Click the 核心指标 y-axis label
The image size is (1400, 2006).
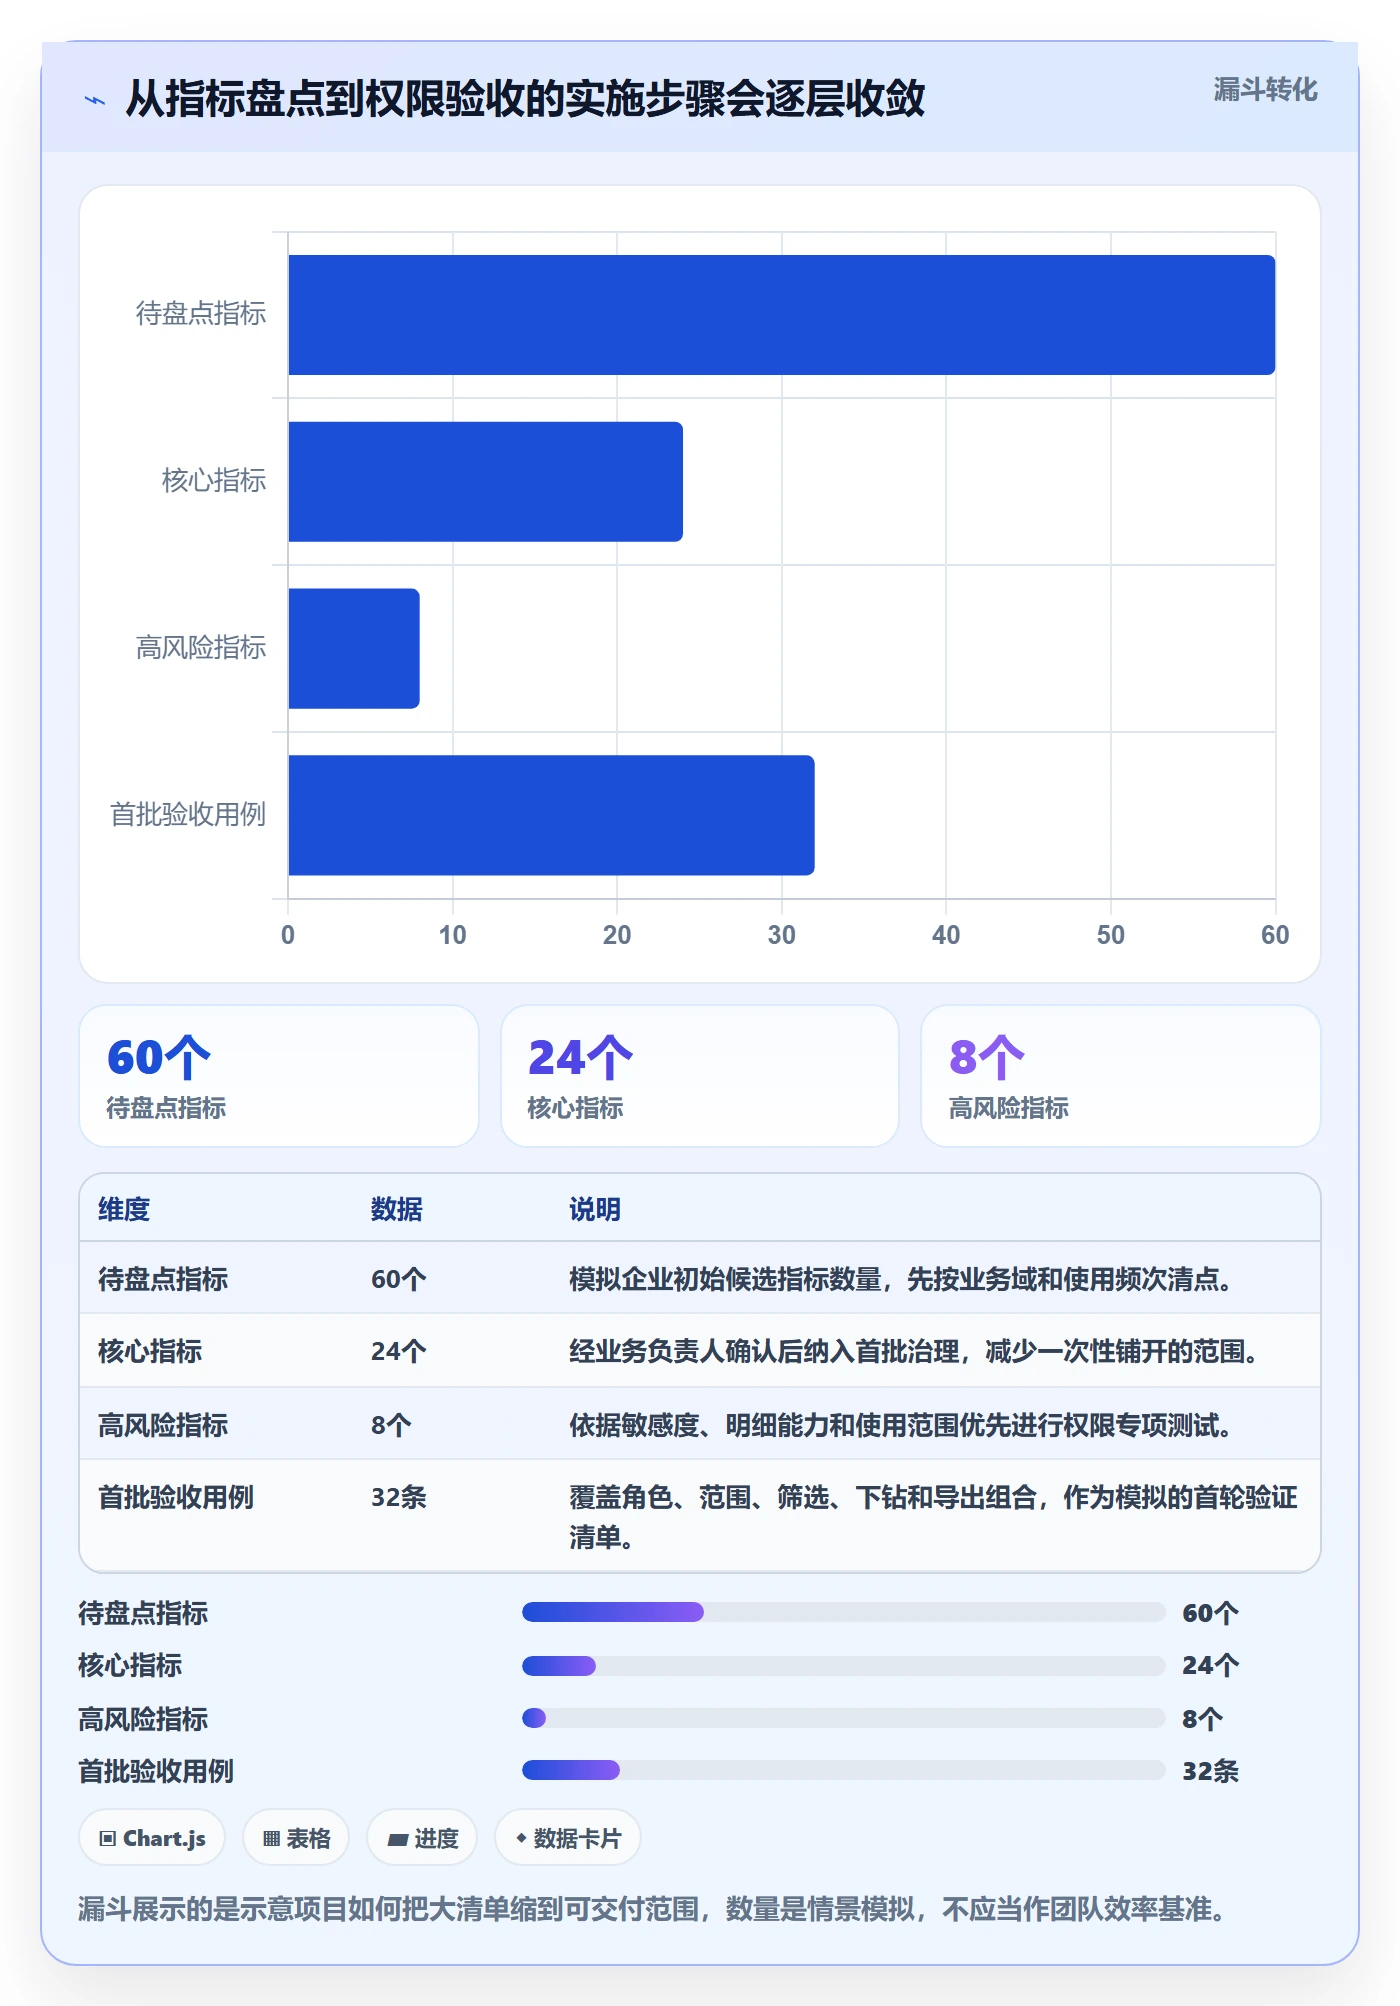pos(214,481)
